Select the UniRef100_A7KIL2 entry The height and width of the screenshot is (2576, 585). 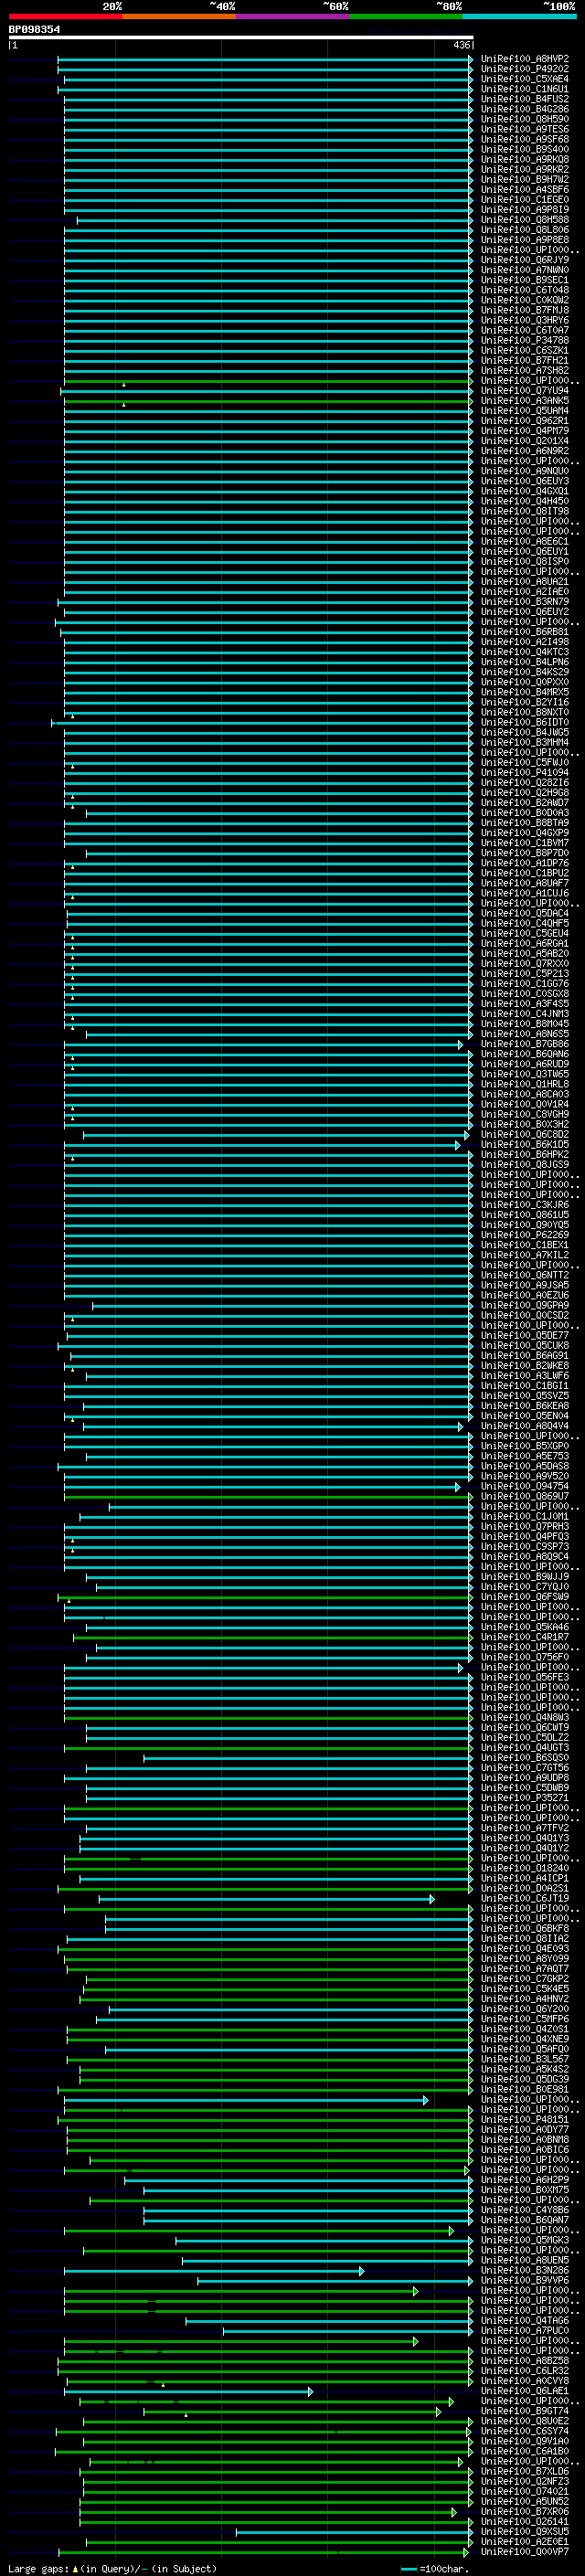524,1255
